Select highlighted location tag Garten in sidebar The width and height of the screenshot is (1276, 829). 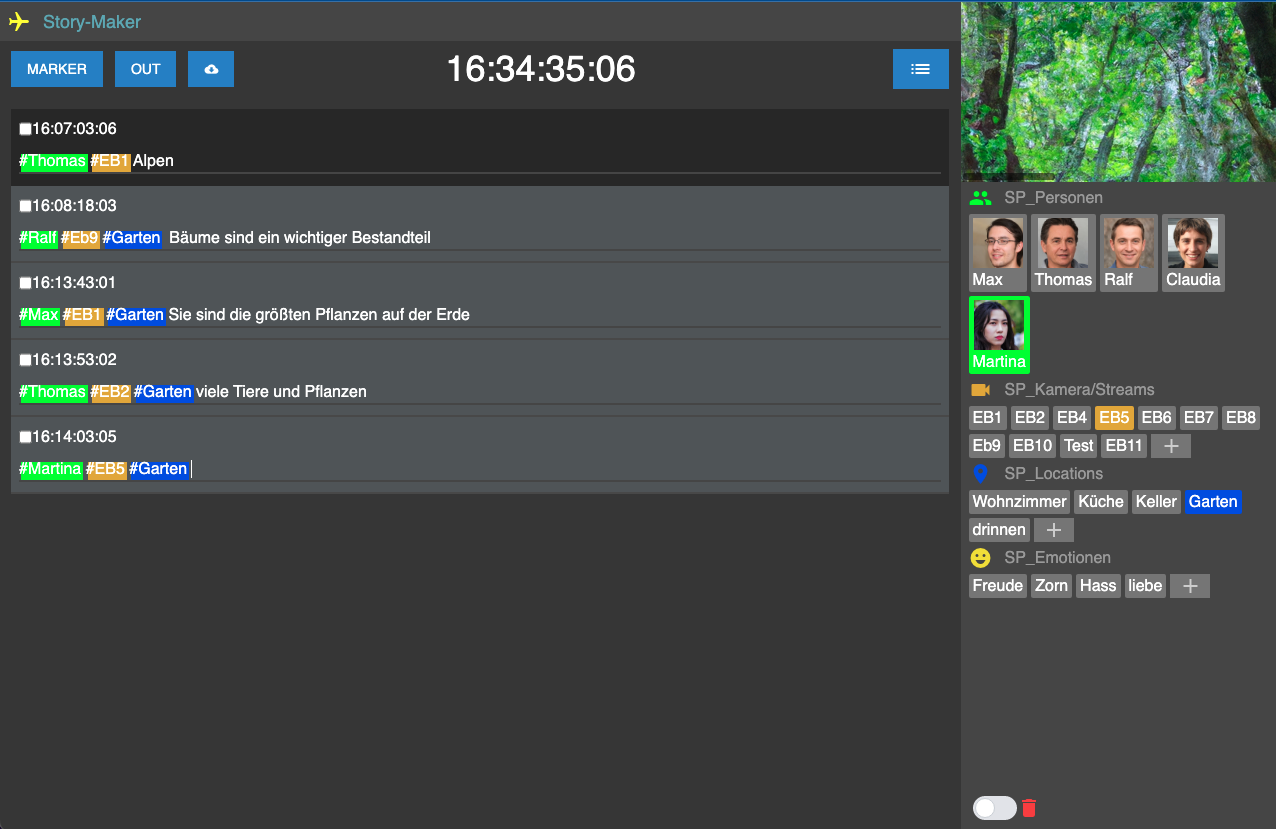1213,502
